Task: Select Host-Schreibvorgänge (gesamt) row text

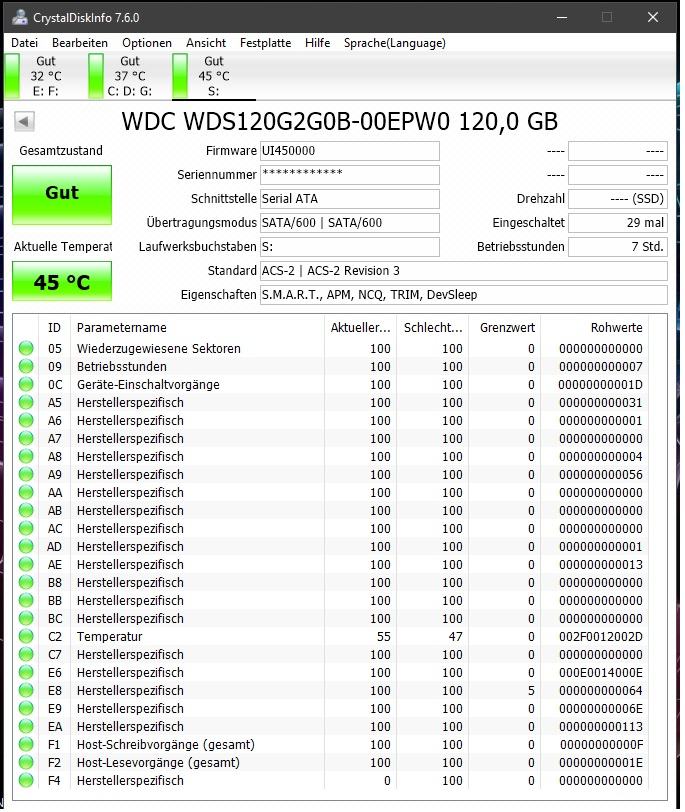Action: tap(166, 745)
